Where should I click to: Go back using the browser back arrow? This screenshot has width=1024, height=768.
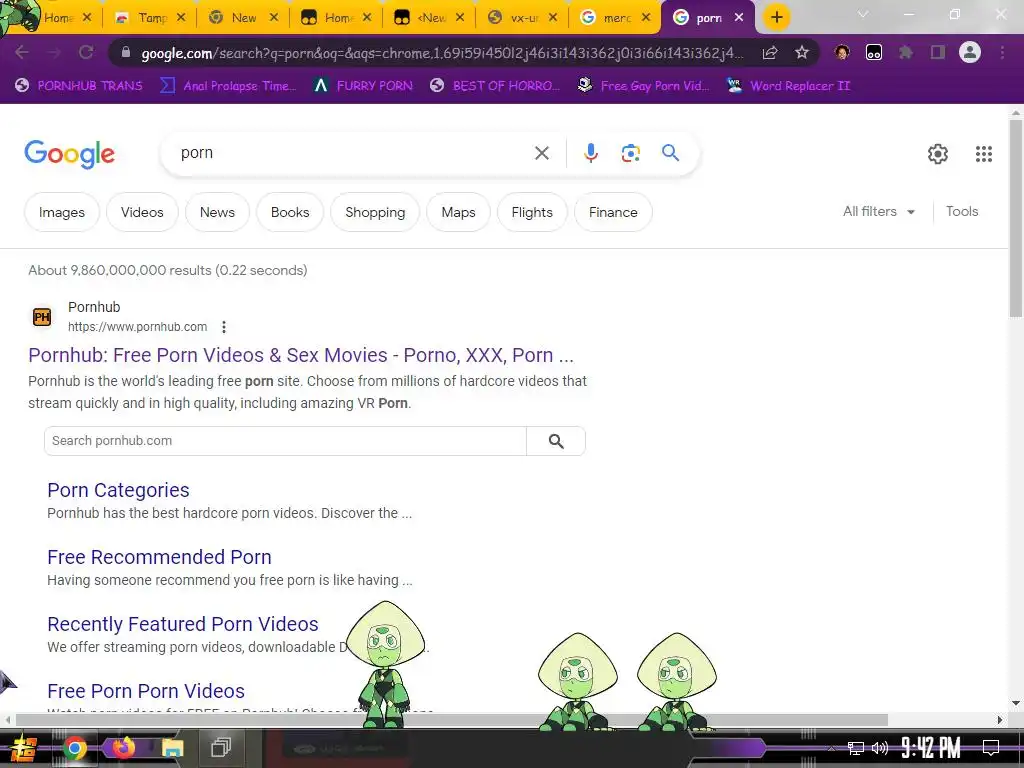point(22,52)
